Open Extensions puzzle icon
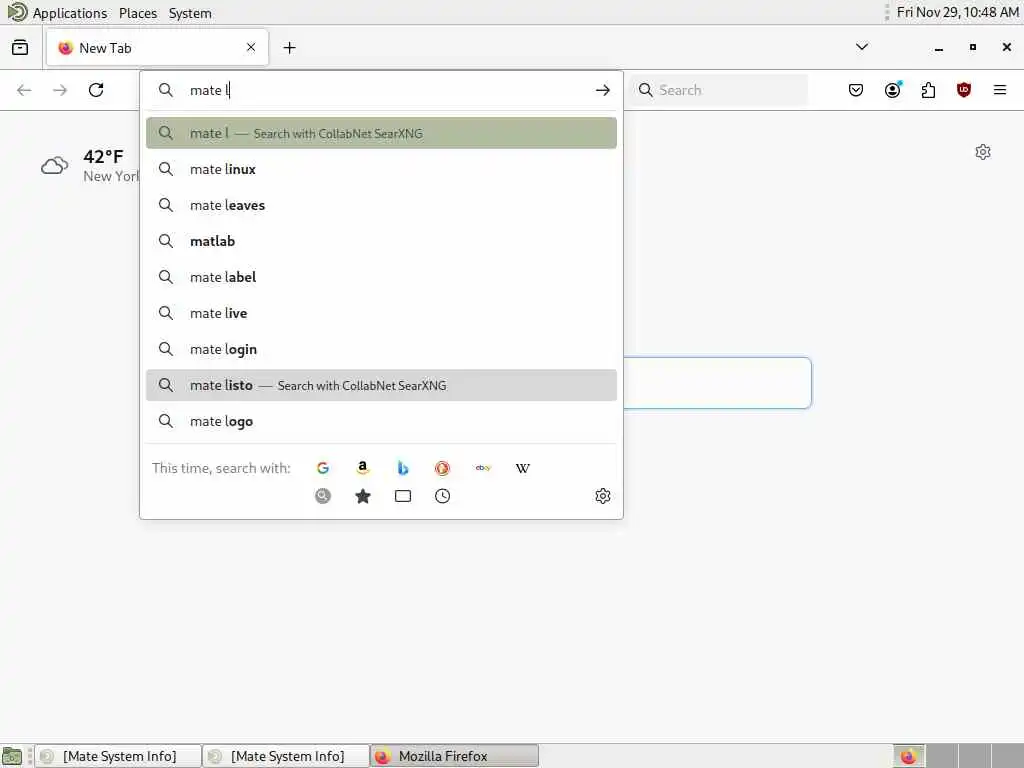Viewport: 1024px width, 768px height. click(x=928, y=90)
